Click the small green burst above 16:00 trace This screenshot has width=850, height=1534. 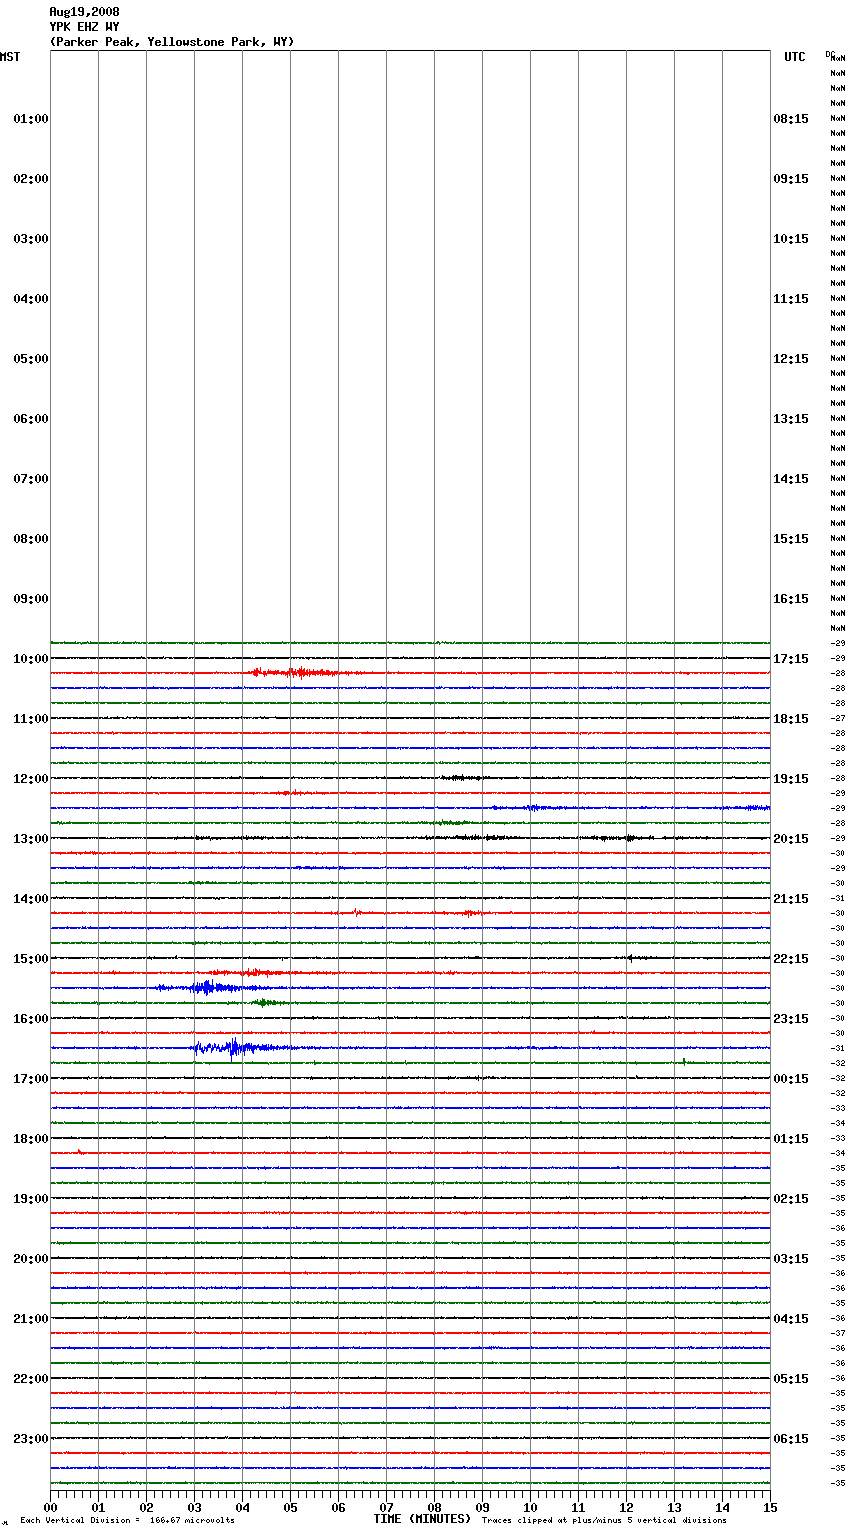[x=265, y=1002]
